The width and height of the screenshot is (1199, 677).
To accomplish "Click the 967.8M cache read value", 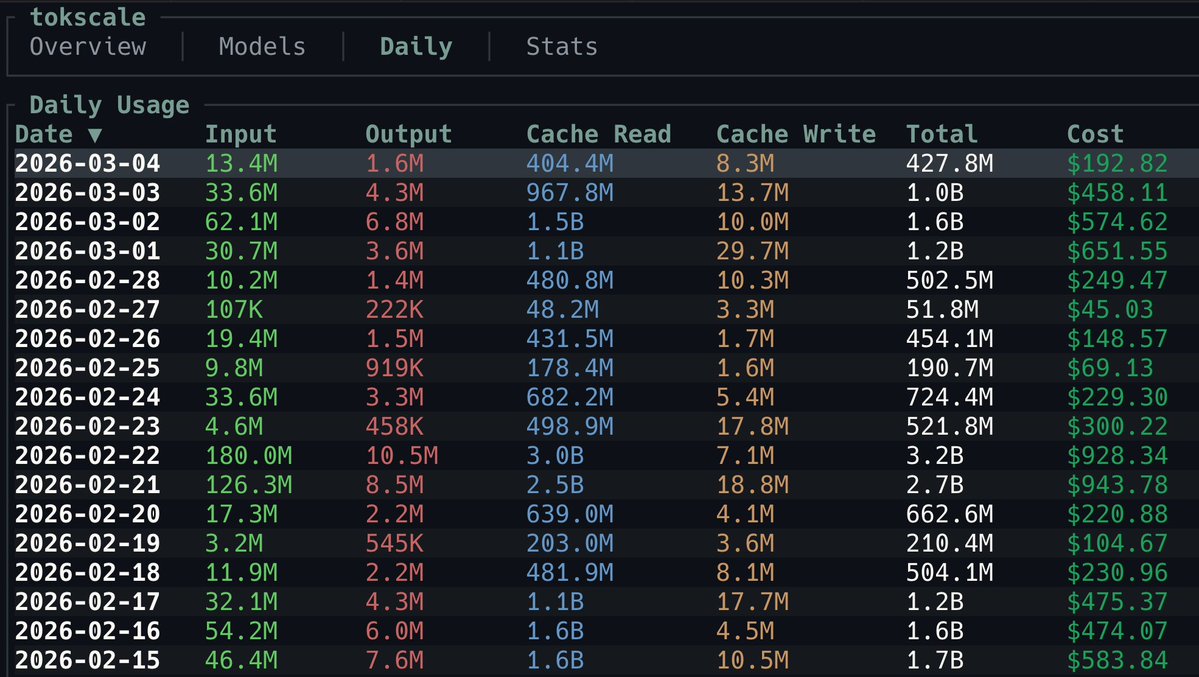I will pyautogui.click(x=570, y=193).
